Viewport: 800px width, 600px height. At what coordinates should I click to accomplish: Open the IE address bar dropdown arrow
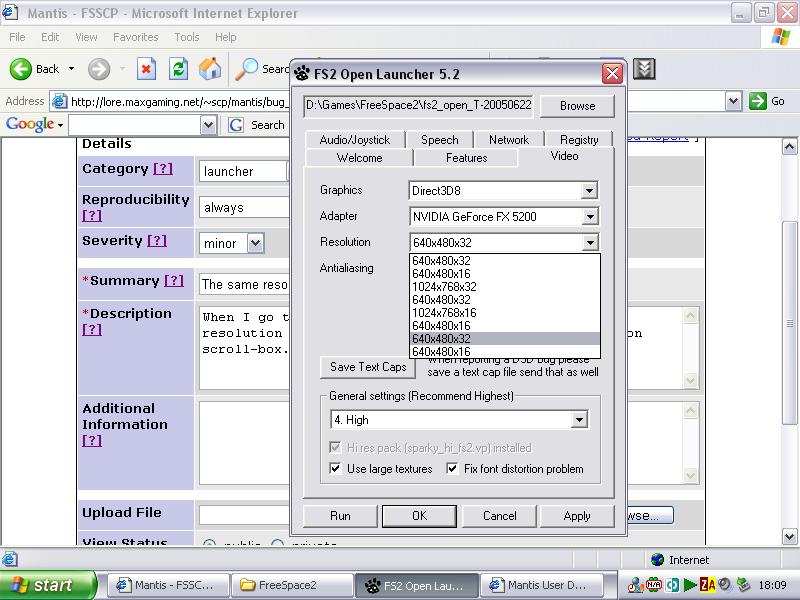tap(733, 101)
